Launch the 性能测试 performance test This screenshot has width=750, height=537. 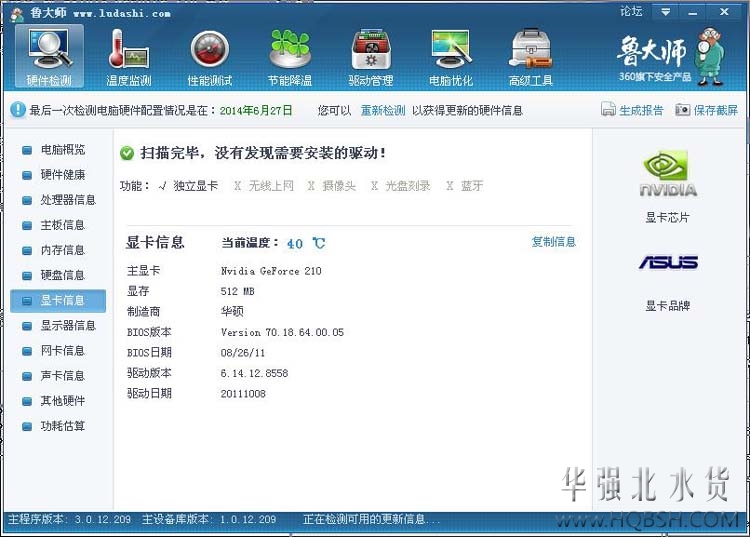[x=210, y=56]
